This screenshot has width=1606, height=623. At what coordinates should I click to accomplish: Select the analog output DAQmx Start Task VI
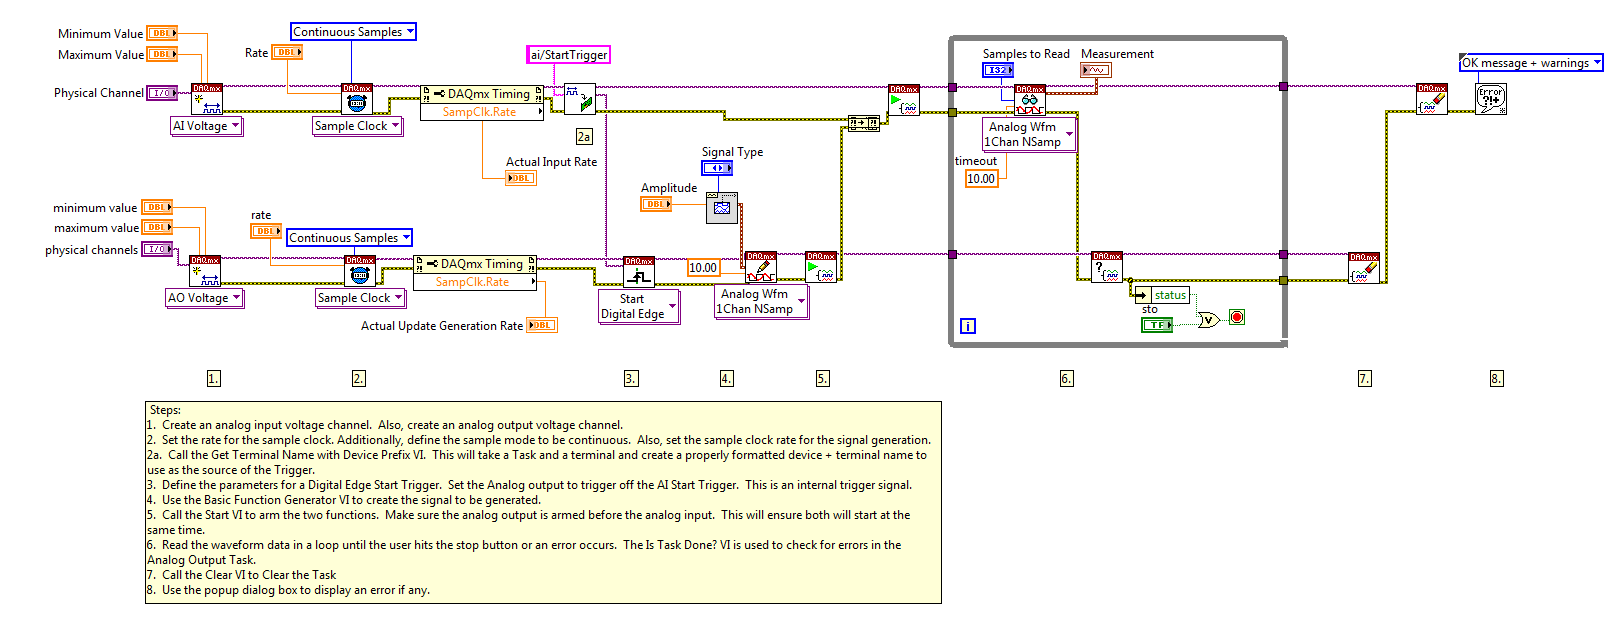coord(821,267)
